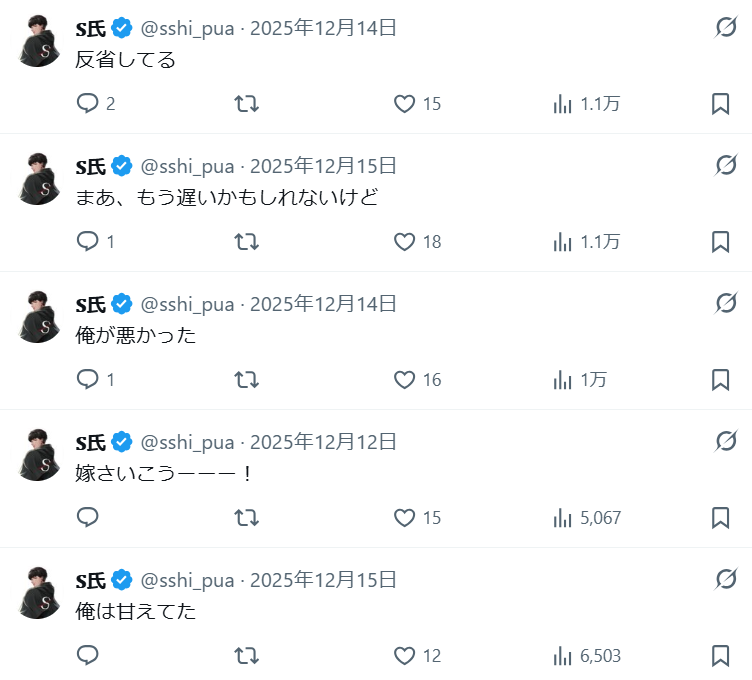Image resolution: width=752 pixels, height=680 pixels.
Task: Open @sshi_pua handle on 嫁さいこうーーー！ post
Action: [187, 442]
